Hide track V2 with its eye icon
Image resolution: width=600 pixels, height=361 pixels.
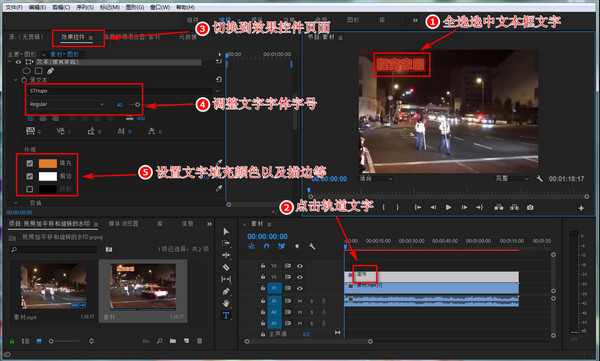point(300,277)
